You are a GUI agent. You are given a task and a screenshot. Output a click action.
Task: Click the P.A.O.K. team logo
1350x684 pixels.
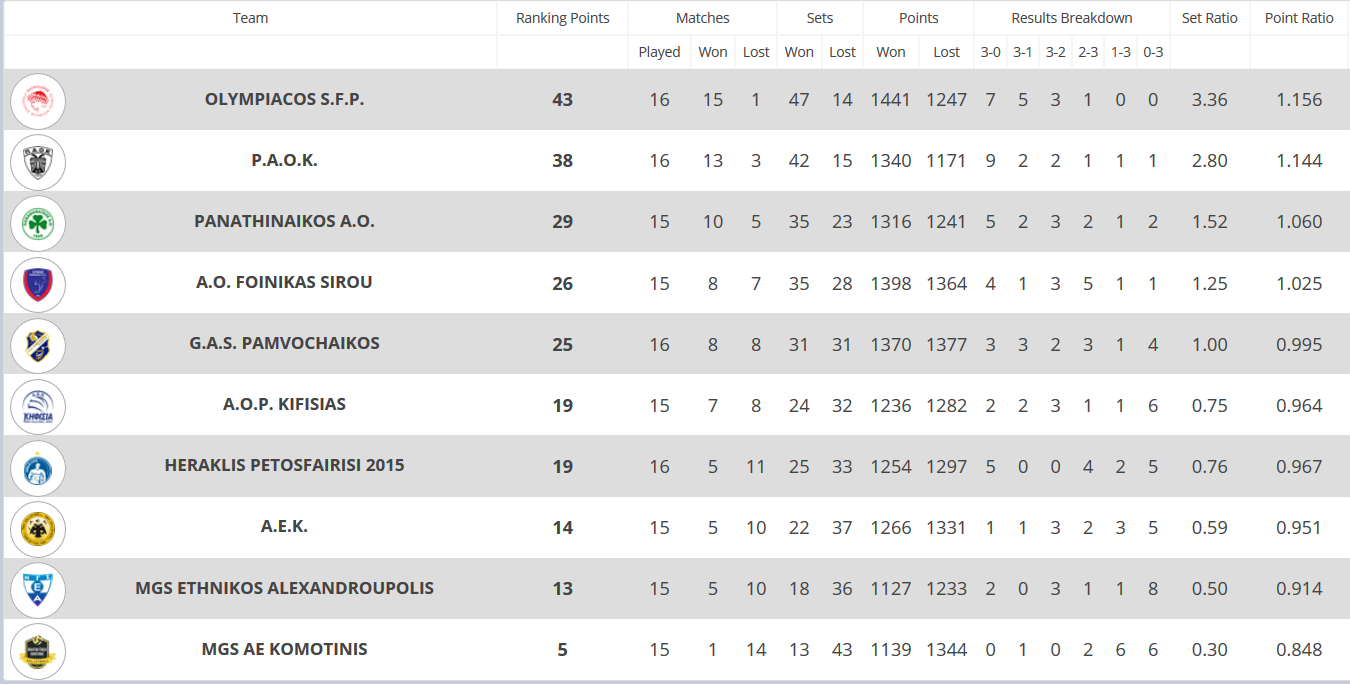coord(38,162)
